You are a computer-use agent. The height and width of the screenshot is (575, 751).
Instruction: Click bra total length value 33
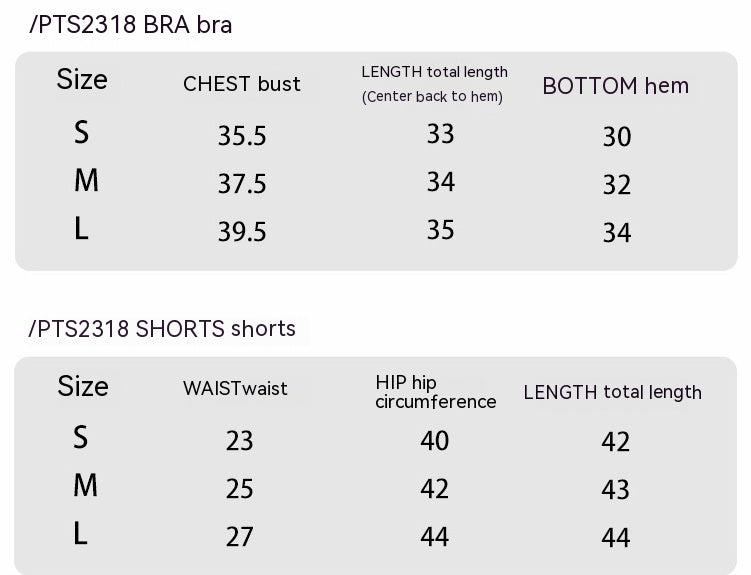[440, 134]
